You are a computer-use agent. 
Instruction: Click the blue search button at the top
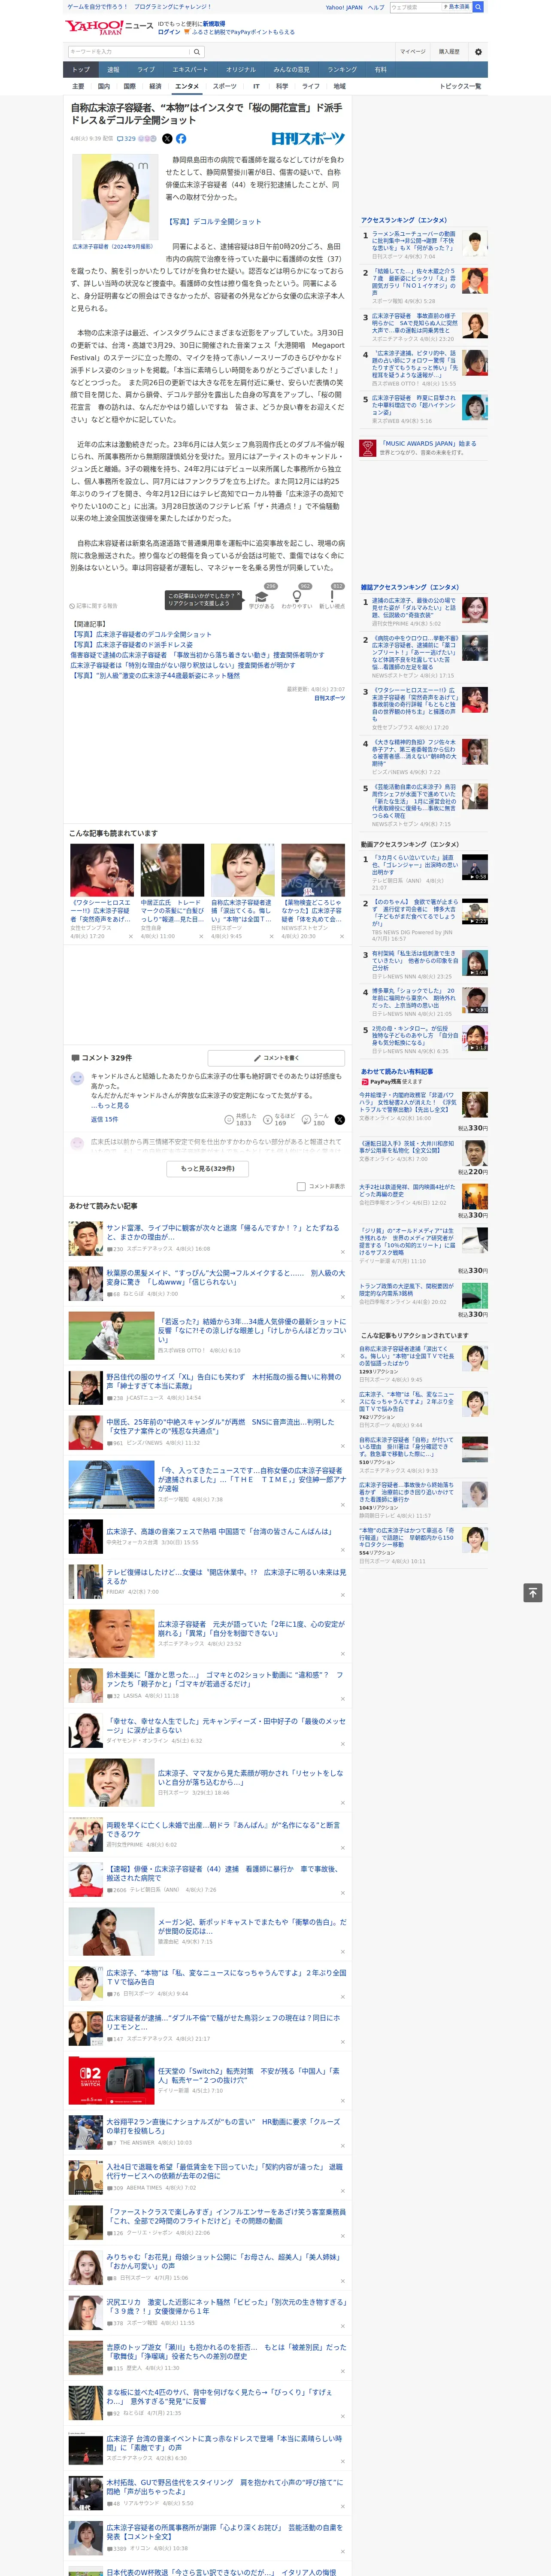[x=478, y=7]
